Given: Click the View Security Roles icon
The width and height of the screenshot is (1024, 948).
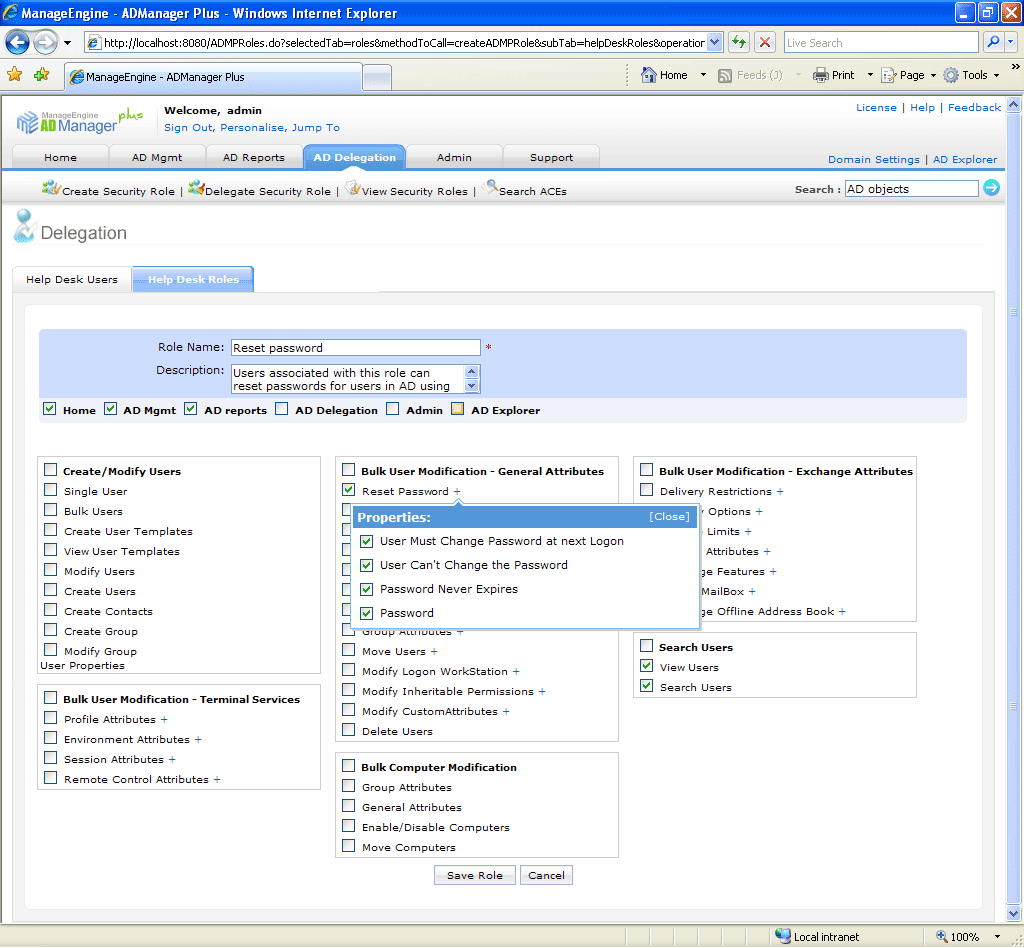Looking at the screenshot, I should tap(353, 188).
